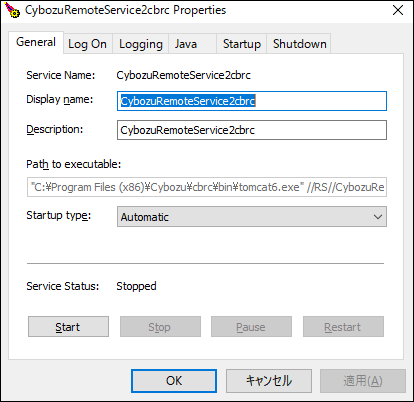Click the Path to executable field
This screenshot has width=414, height=402.
tap(207, 187)
